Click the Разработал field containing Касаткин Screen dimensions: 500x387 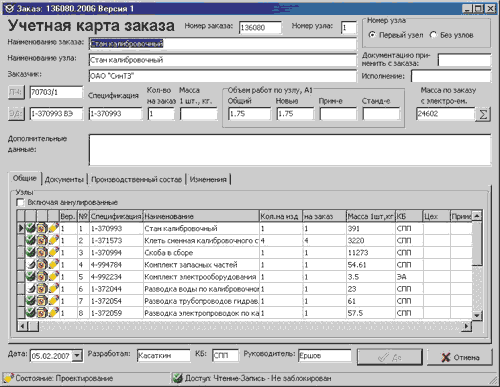click(x=164, y=356)
